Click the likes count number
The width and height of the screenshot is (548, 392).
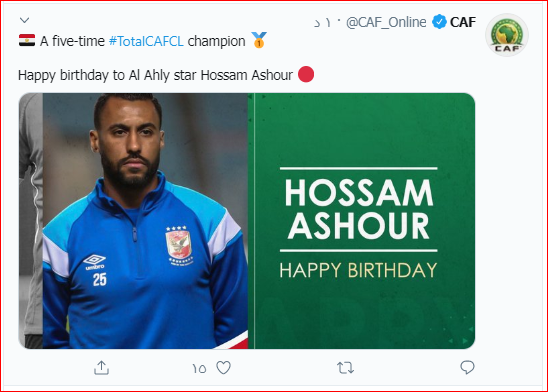click(x=199, y=368)
